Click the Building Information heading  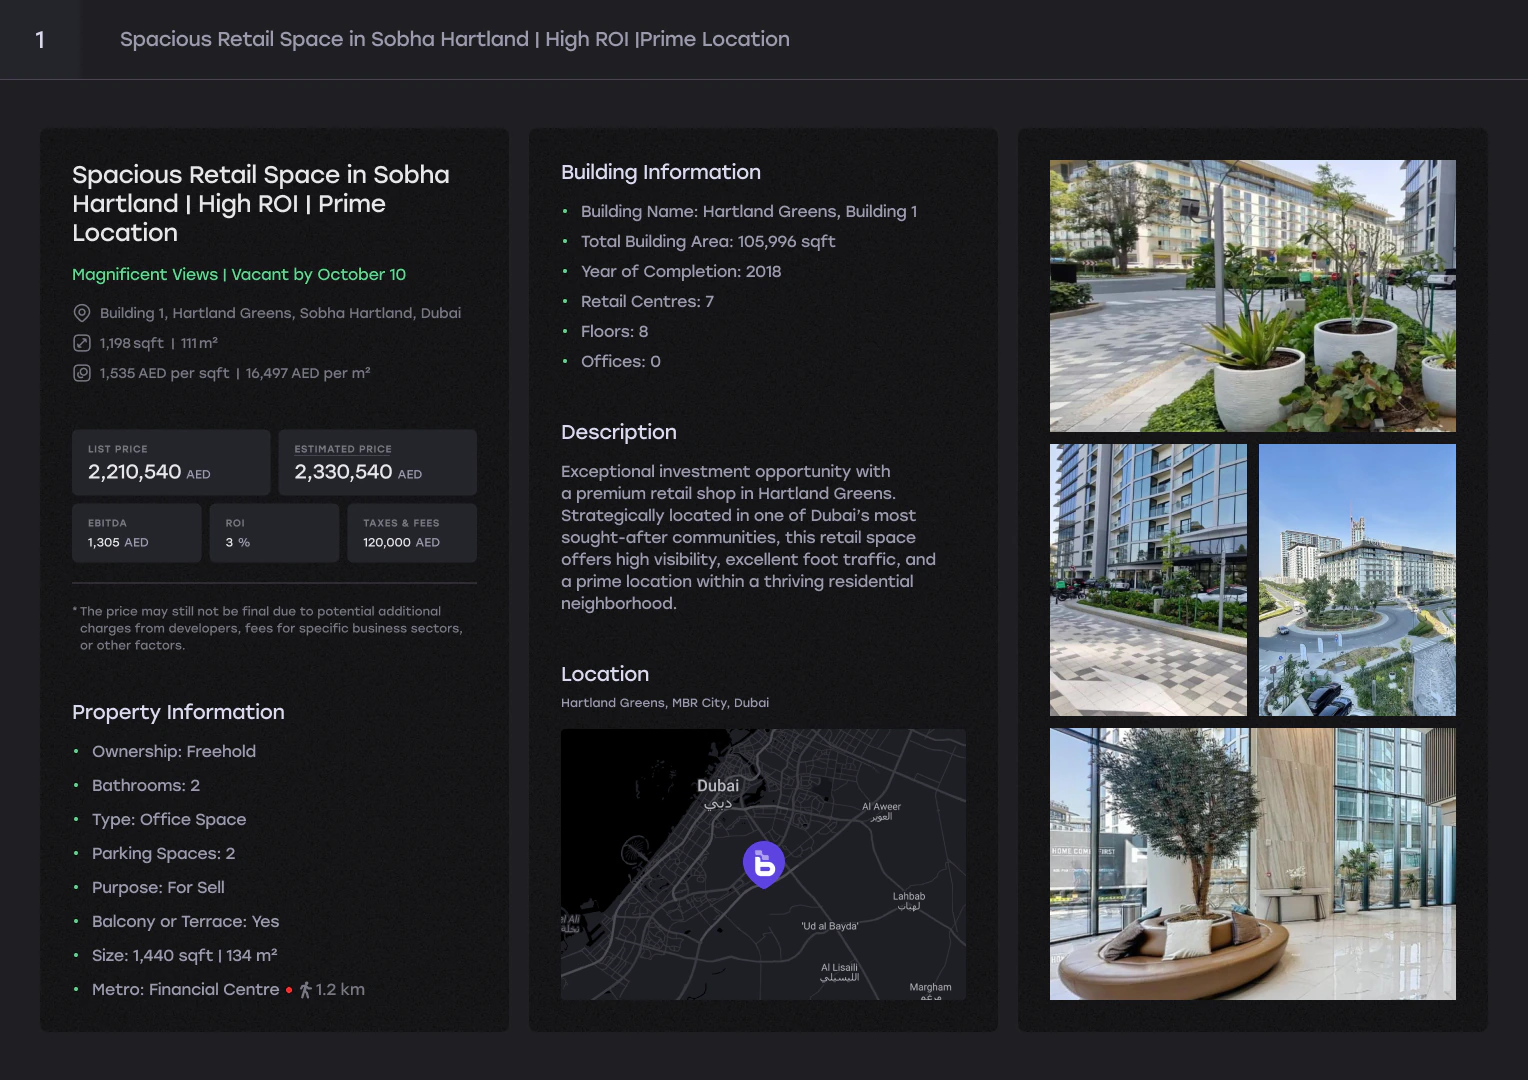[x=661, y=172]
